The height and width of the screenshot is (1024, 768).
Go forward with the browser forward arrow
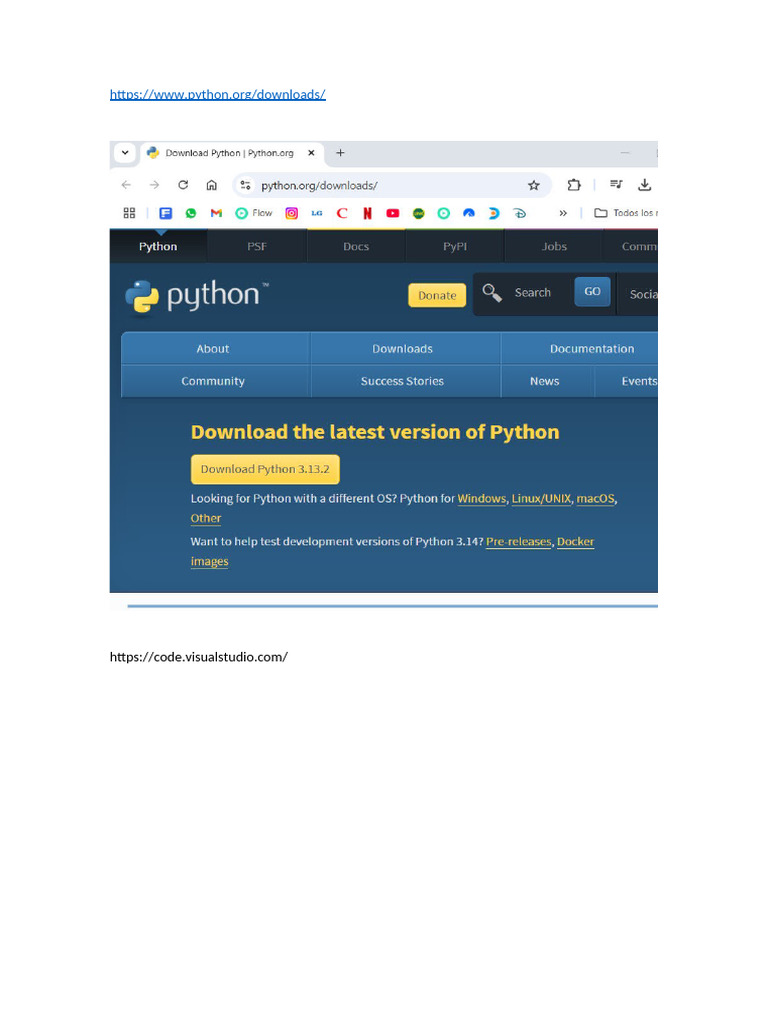point(154,185)
